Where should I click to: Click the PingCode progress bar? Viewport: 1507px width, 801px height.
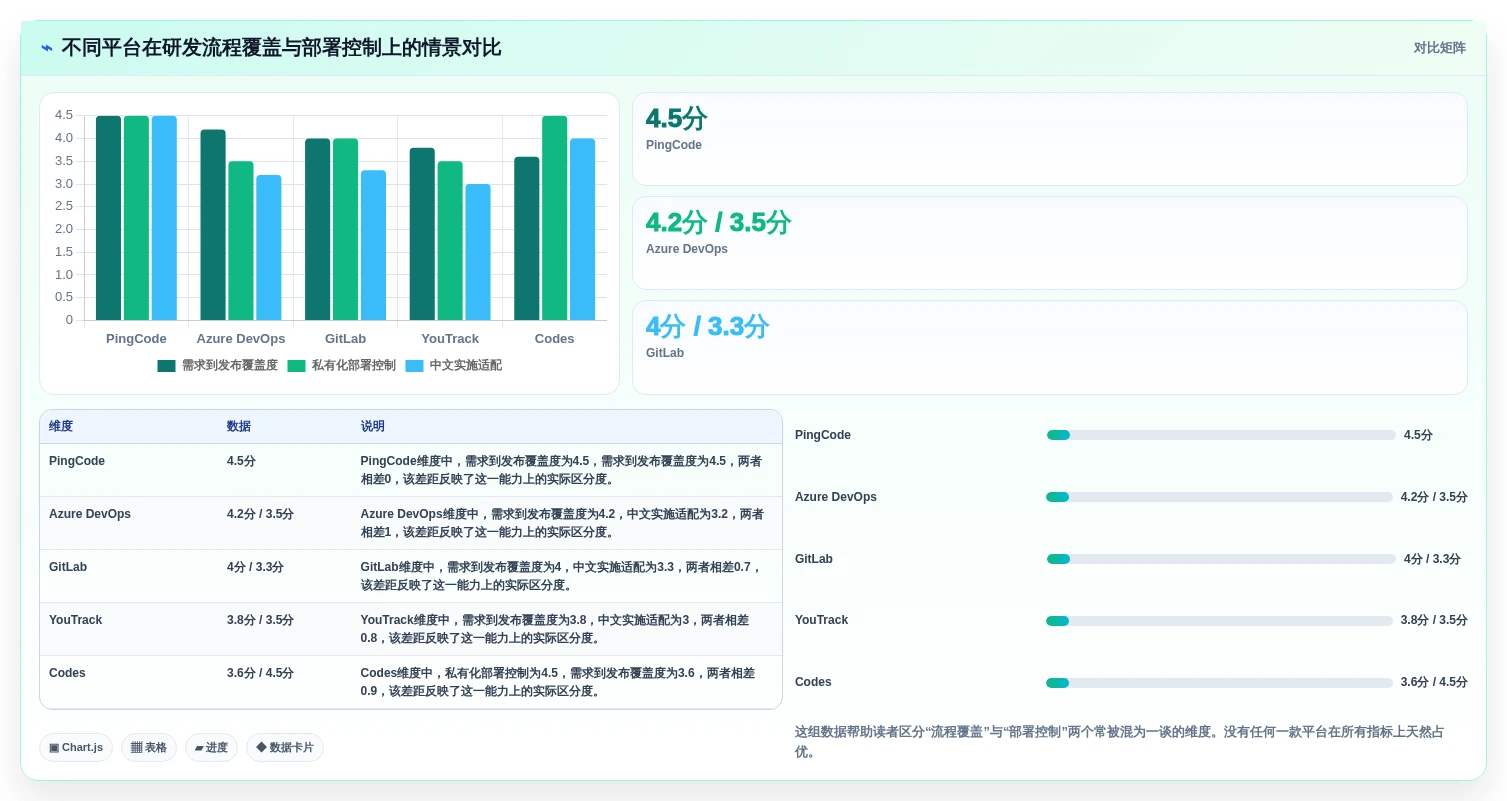point(1221,435)
